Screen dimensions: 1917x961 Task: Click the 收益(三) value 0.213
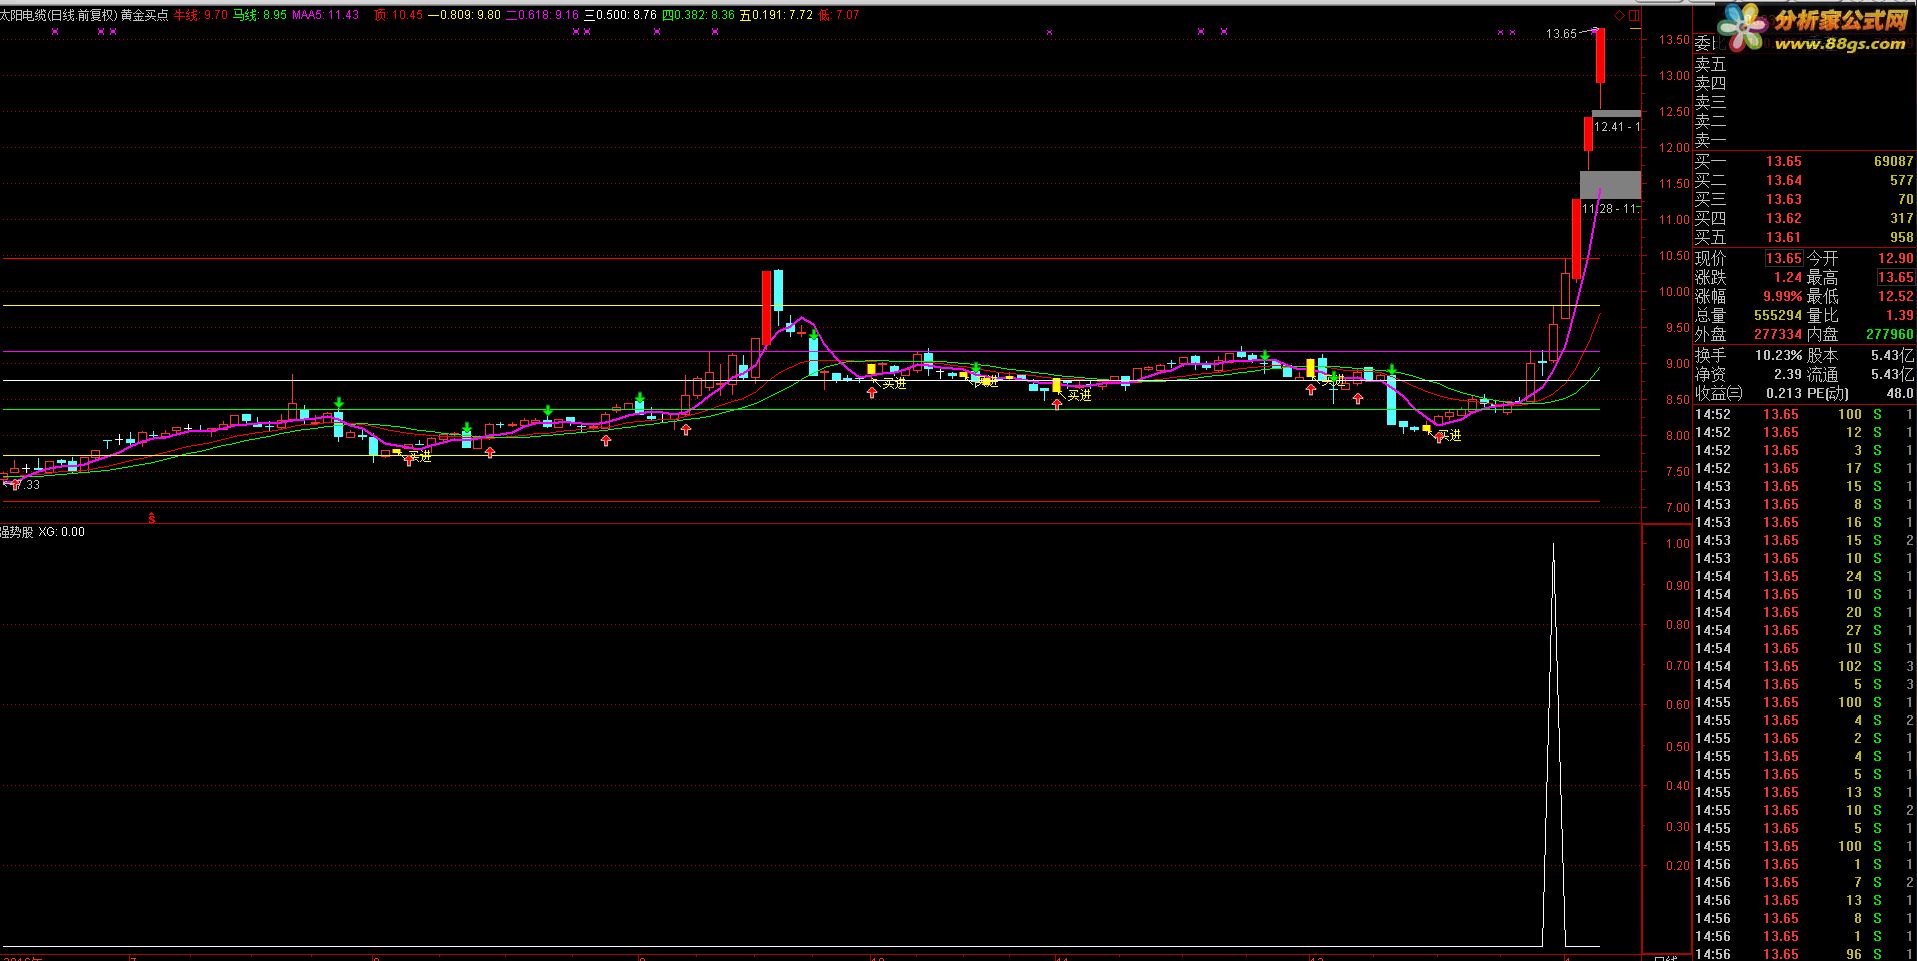point(1784,393)
